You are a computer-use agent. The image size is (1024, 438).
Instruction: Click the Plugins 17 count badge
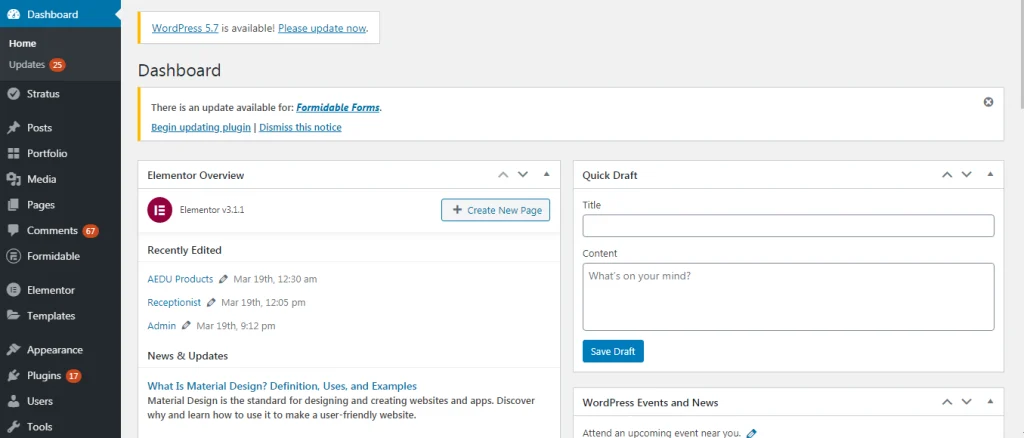tap(74, 376)
